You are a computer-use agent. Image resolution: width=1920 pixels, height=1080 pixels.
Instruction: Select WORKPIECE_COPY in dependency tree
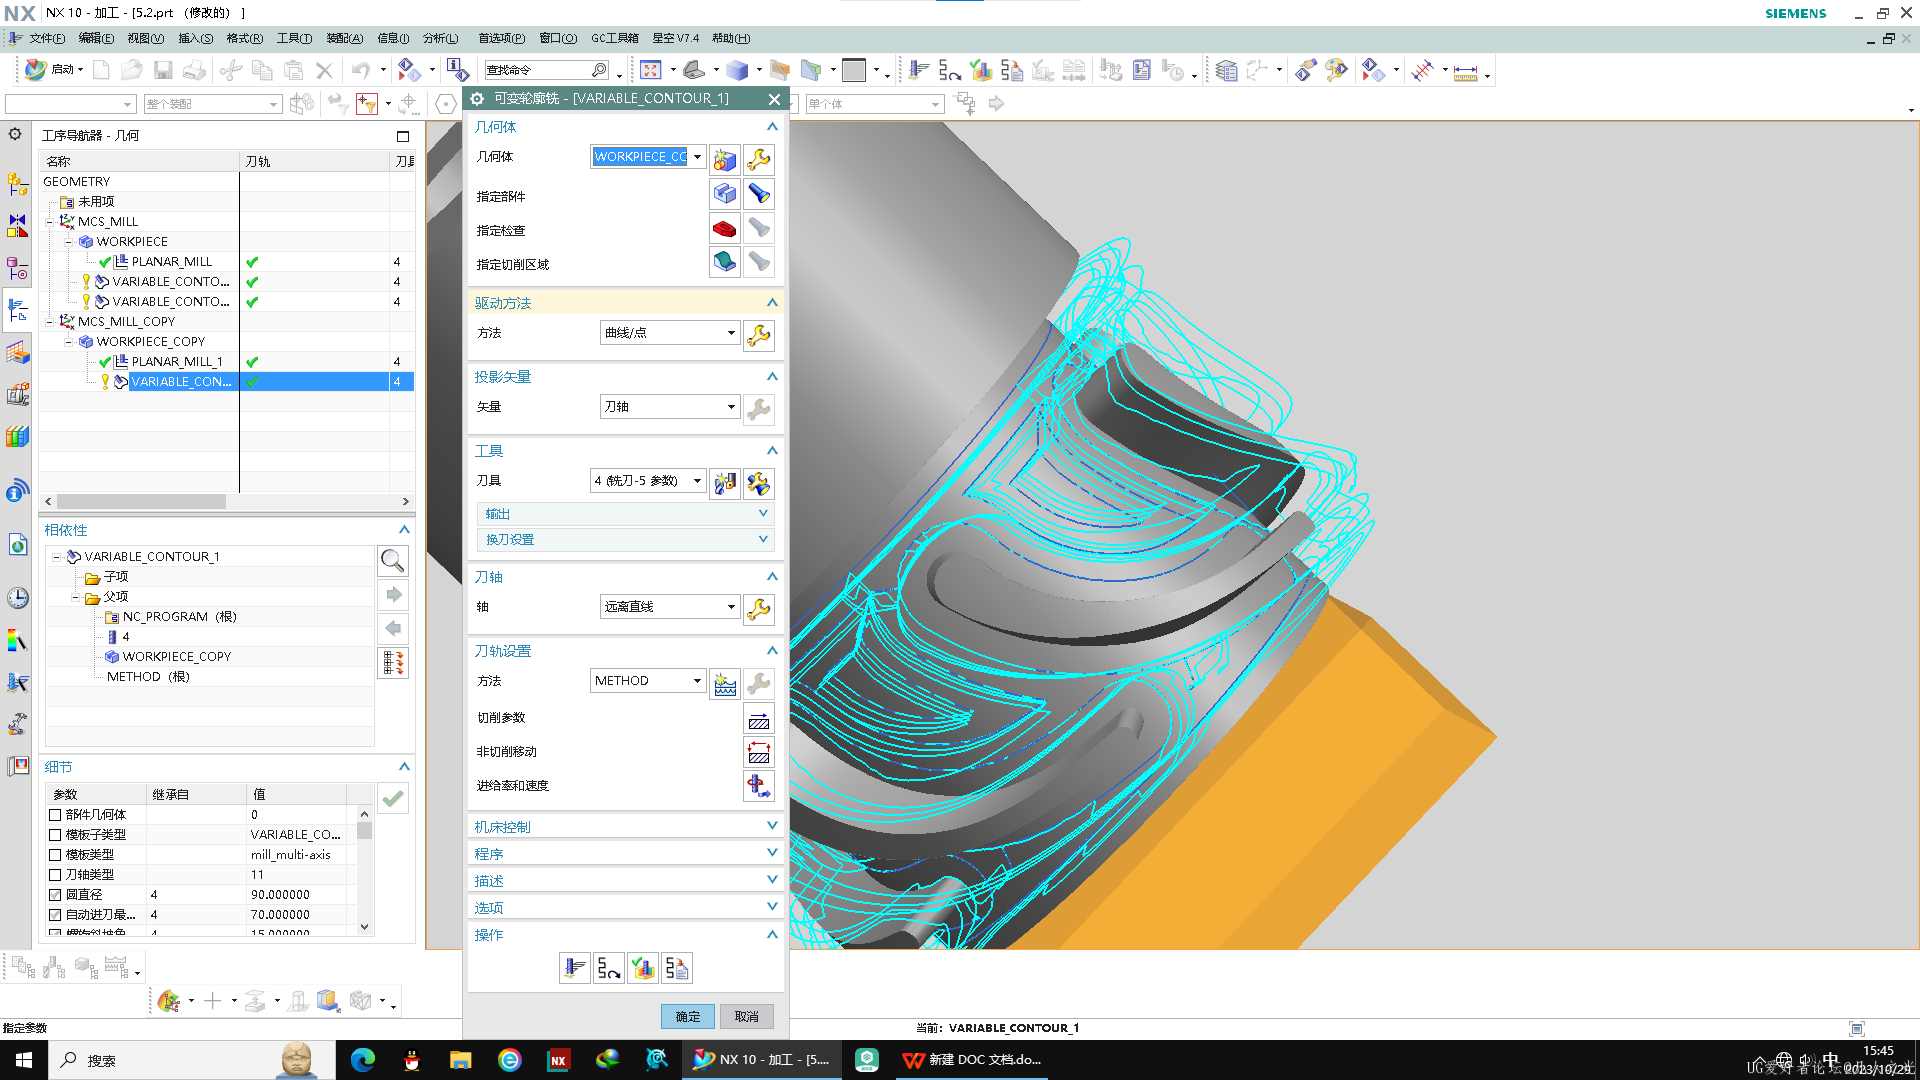176,657
